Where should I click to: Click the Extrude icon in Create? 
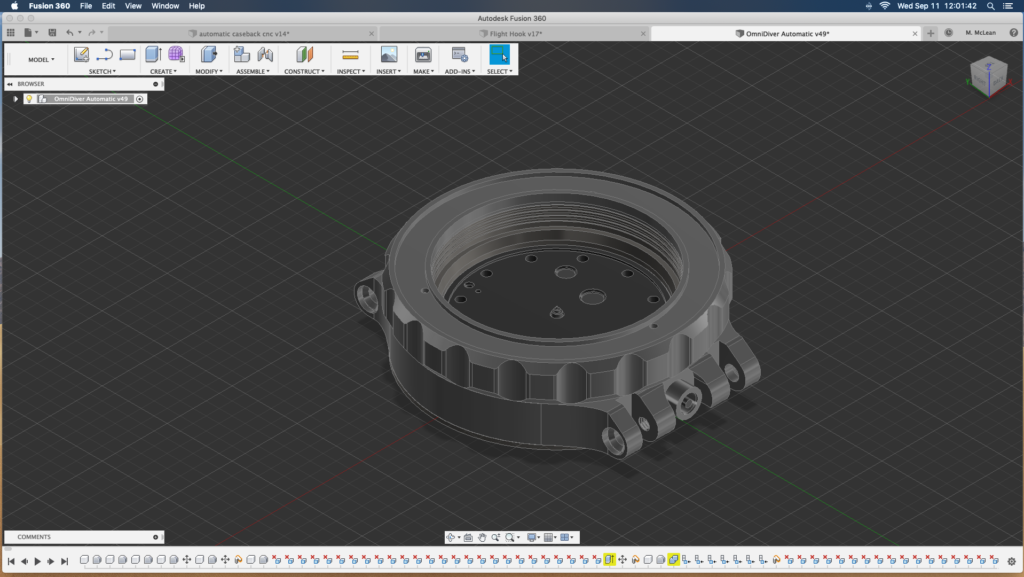click(153, 54)
